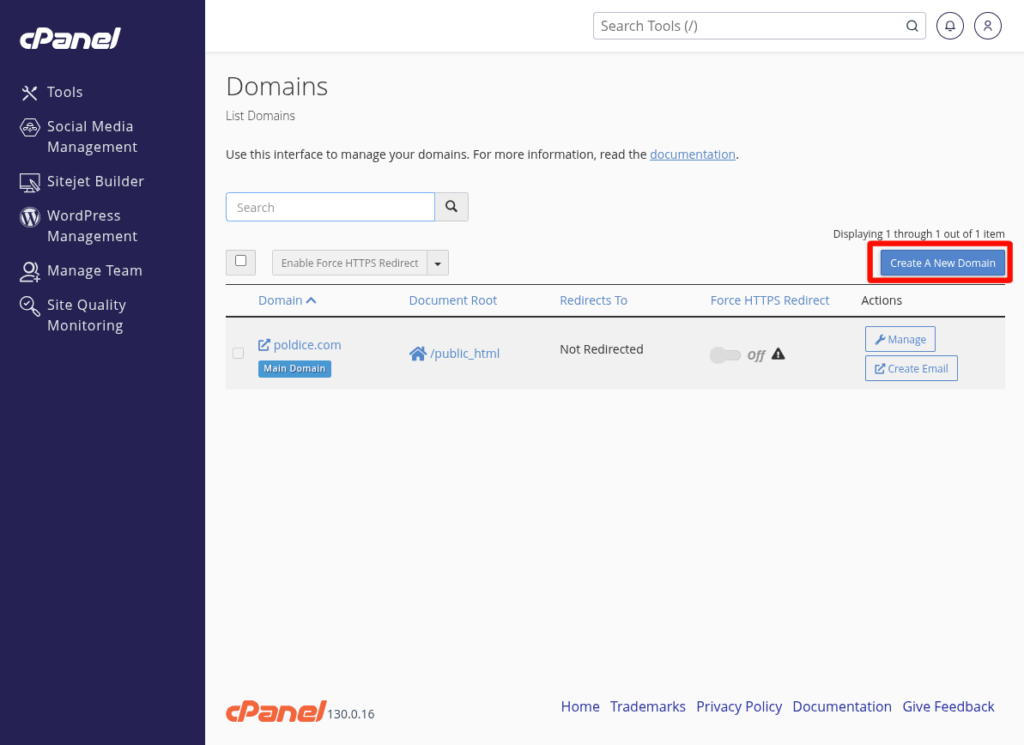Image resolution: width=1024 pixels, height=745 pixels.
Task: Sort by the Document Root column
Action: 452,300
